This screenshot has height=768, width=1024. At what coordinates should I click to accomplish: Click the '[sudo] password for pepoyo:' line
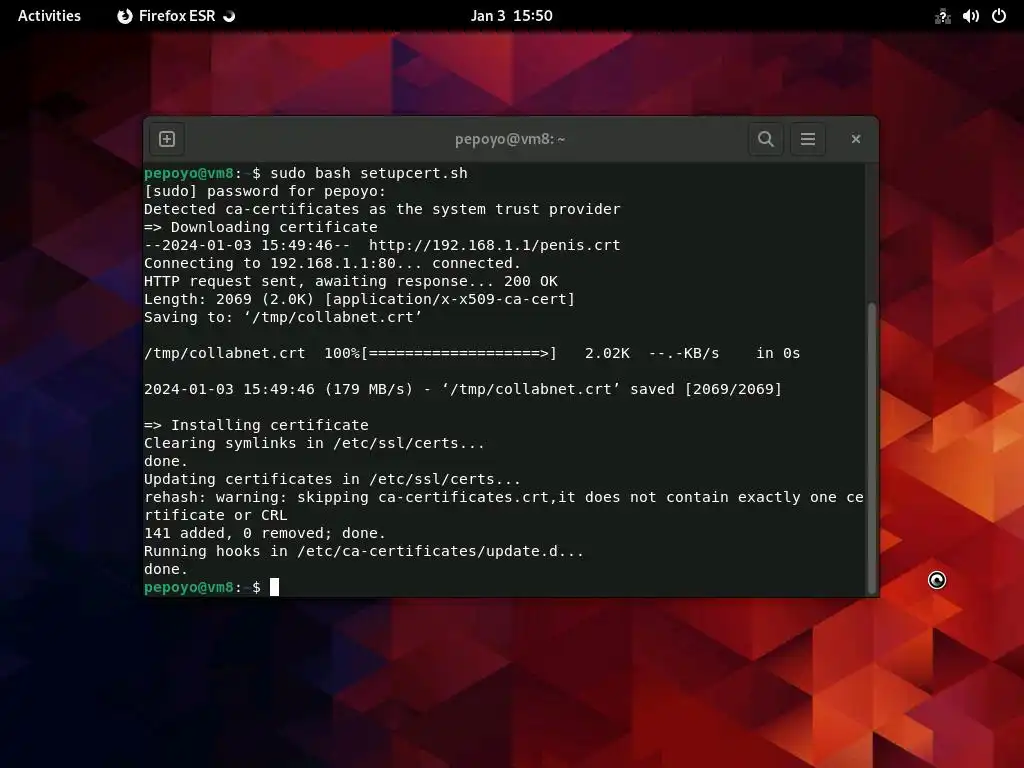265,191
